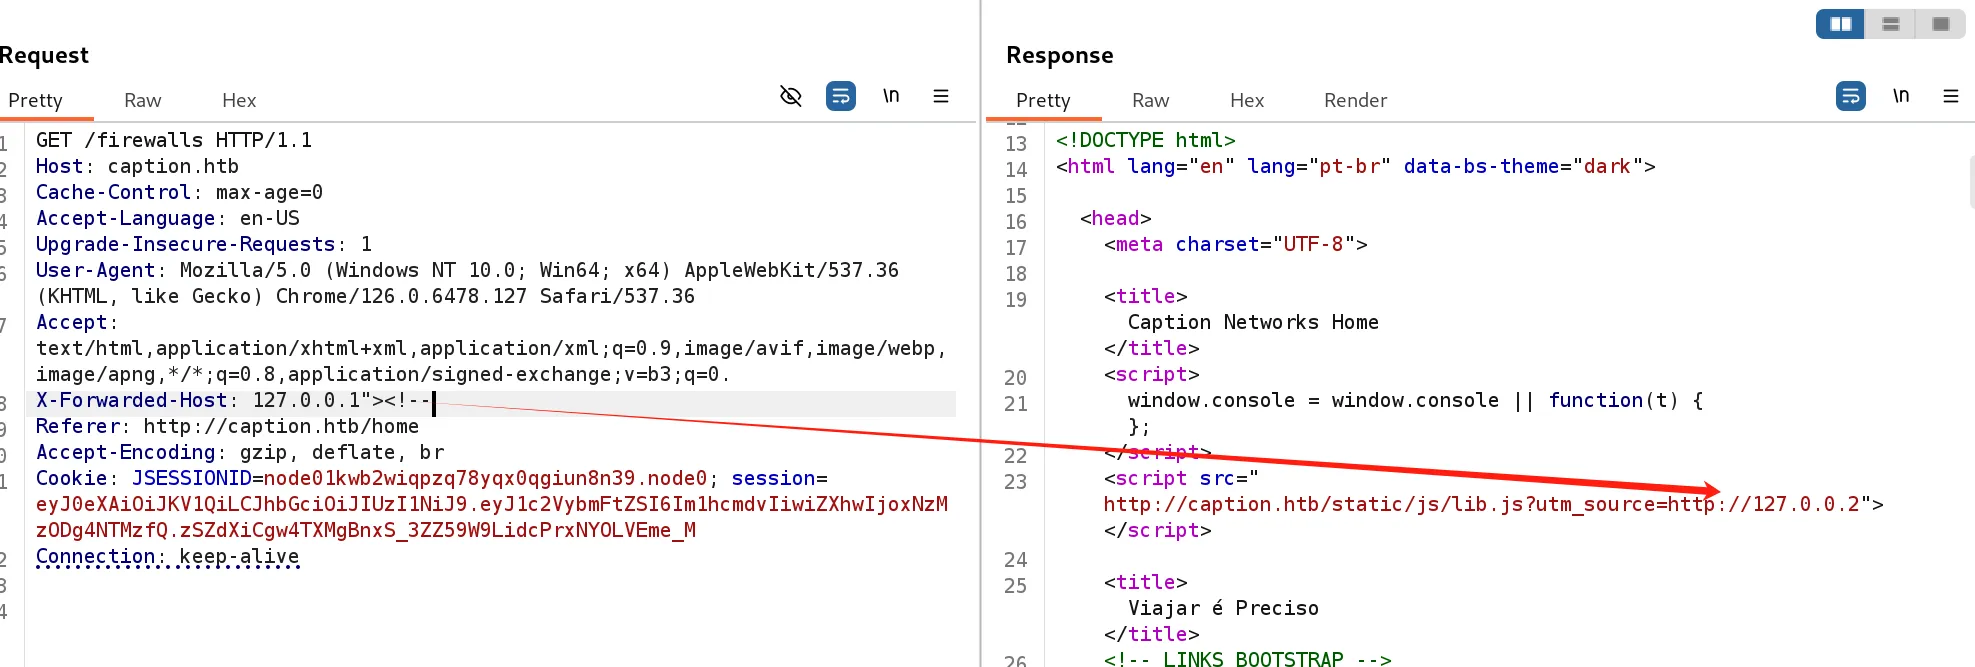Click the Accept-Encoding header line
The height and width of the screenshot is (667, 1975).
pyautogui.click(x=240, y=452)
